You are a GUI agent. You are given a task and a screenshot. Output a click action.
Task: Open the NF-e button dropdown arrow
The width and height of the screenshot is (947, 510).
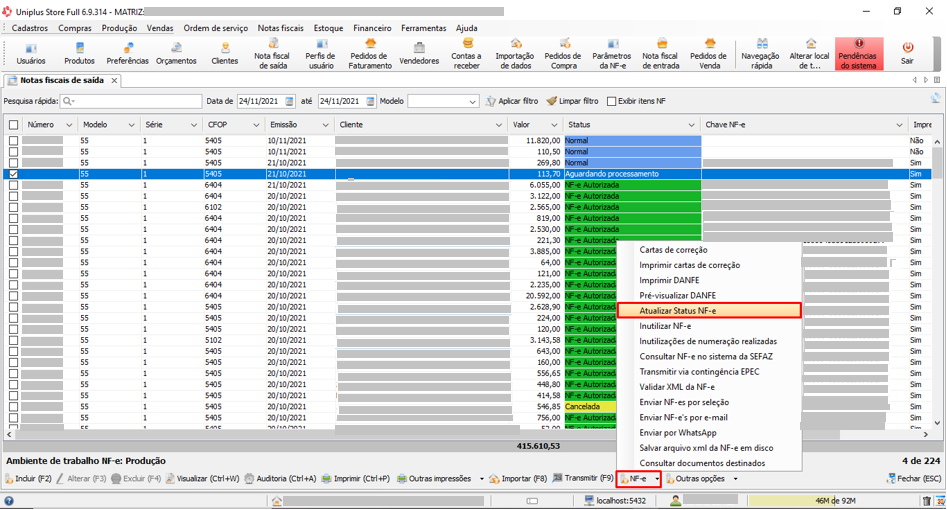click(x=657, y=479)
